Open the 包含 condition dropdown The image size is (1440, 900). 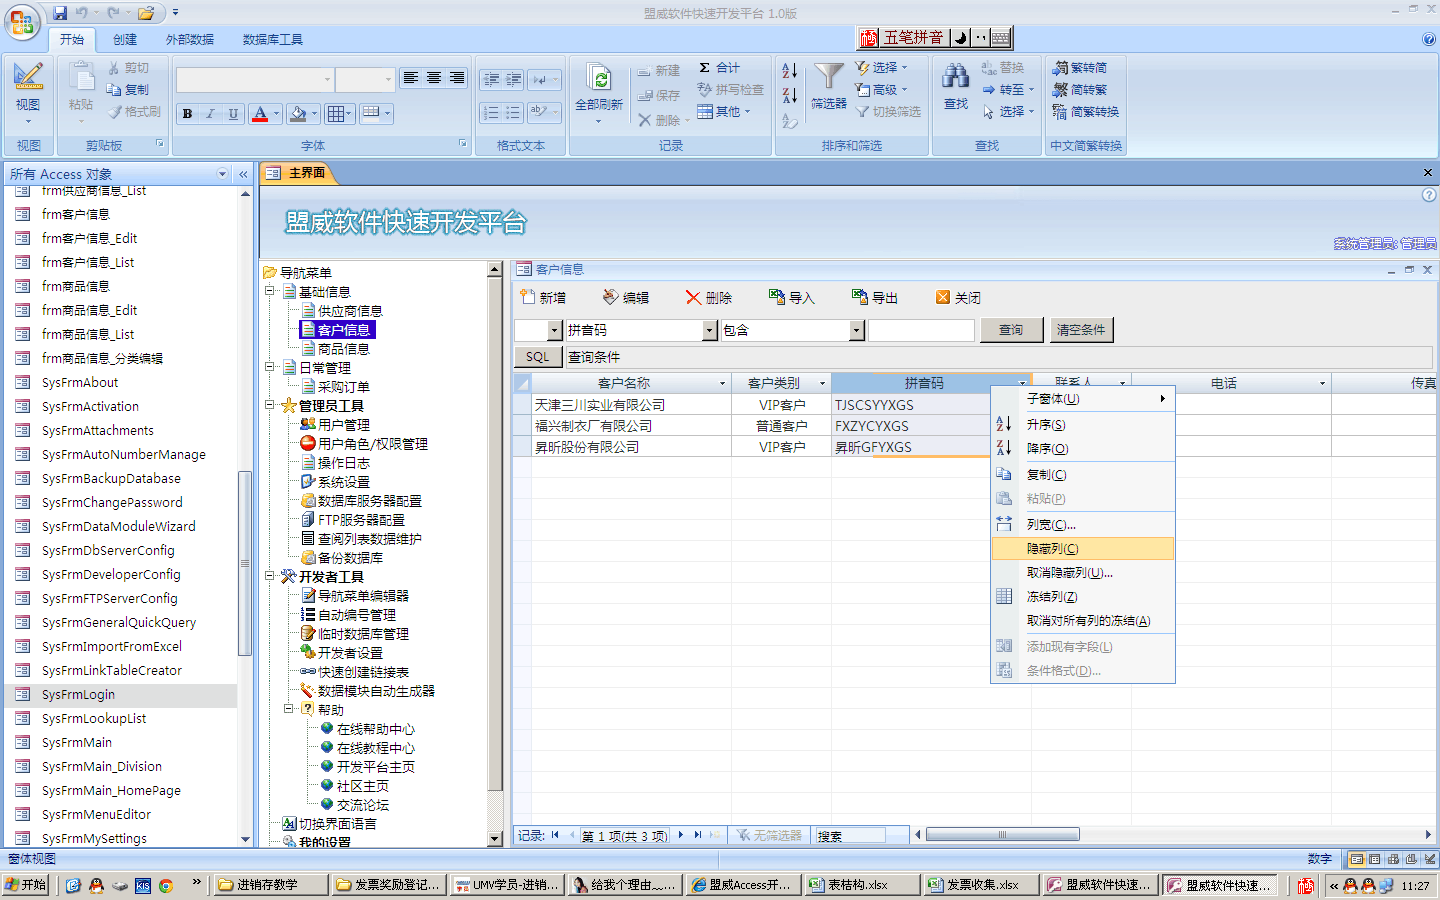856,331
